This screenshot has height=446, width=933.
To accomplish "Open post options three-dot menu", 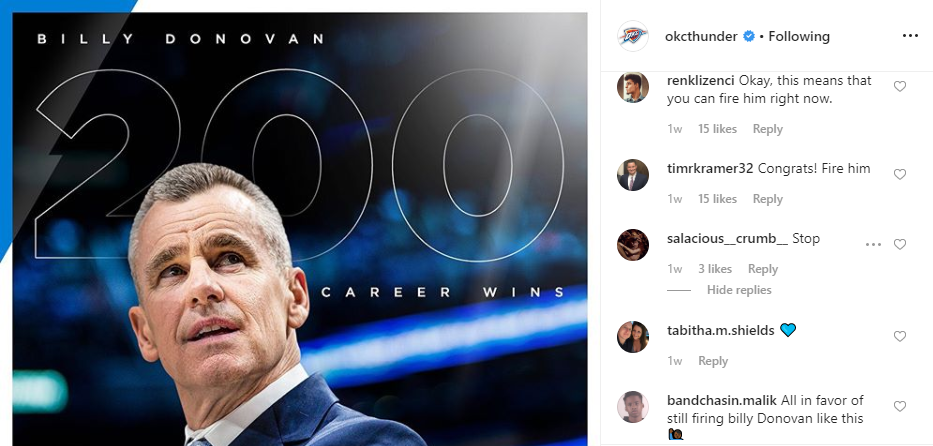I will [910, 36].
